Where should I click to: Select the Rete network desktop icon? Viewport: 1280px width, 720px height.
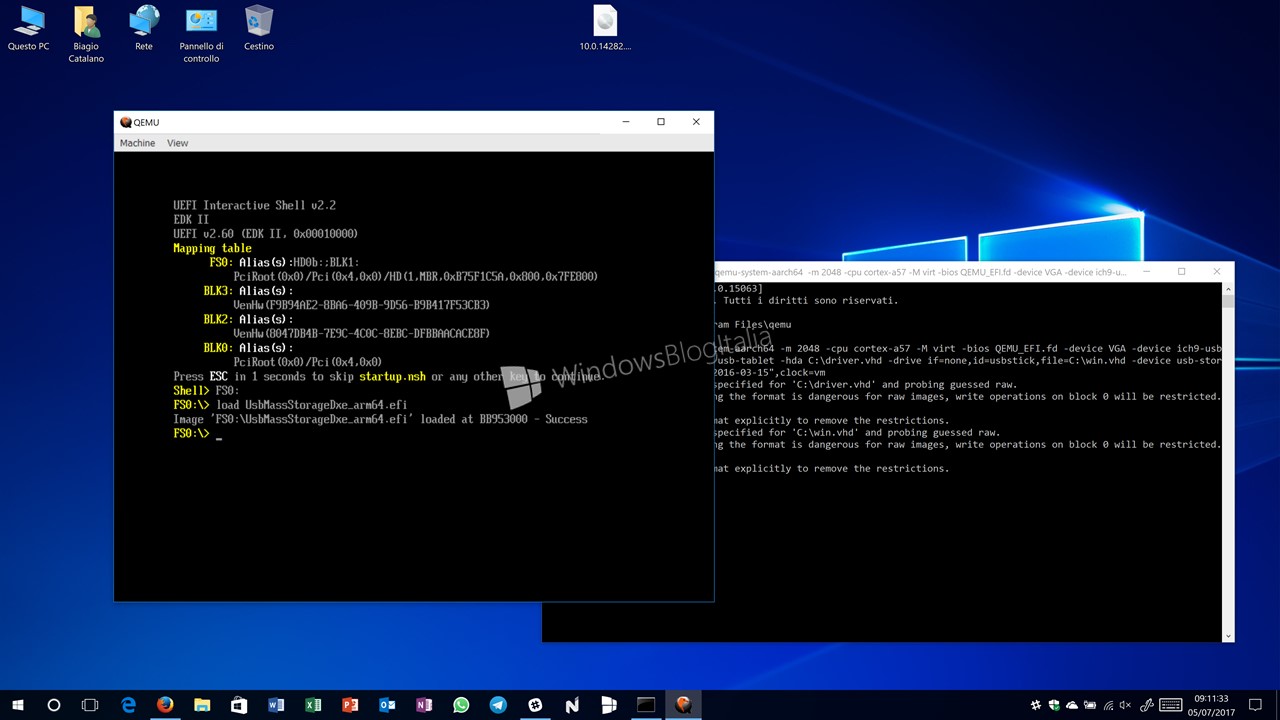[144, 28]
